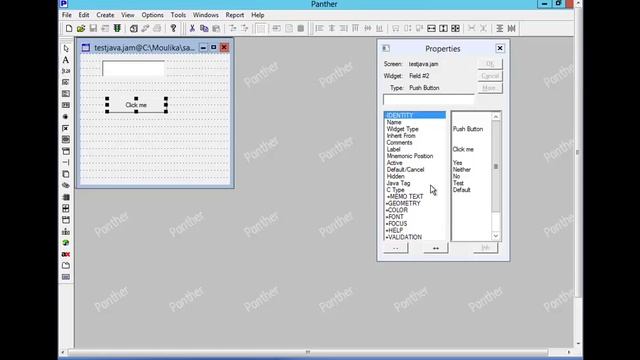Click the property value input field in Properties

point(429,100)
